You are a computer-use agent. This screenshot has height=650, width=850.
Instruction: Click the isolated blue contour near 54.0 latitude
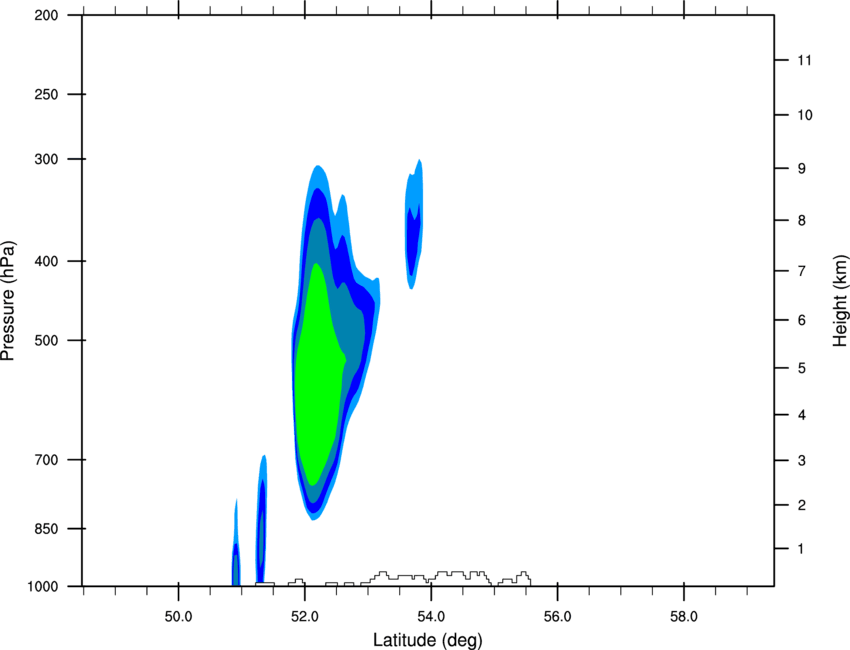click(x=414, y=224)
